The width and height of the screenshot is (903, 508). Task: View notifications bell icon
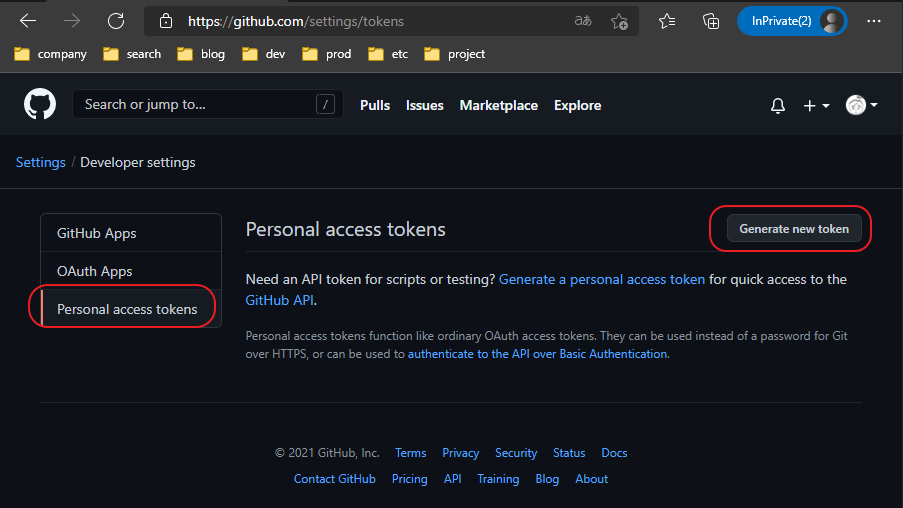click(778, 105)
